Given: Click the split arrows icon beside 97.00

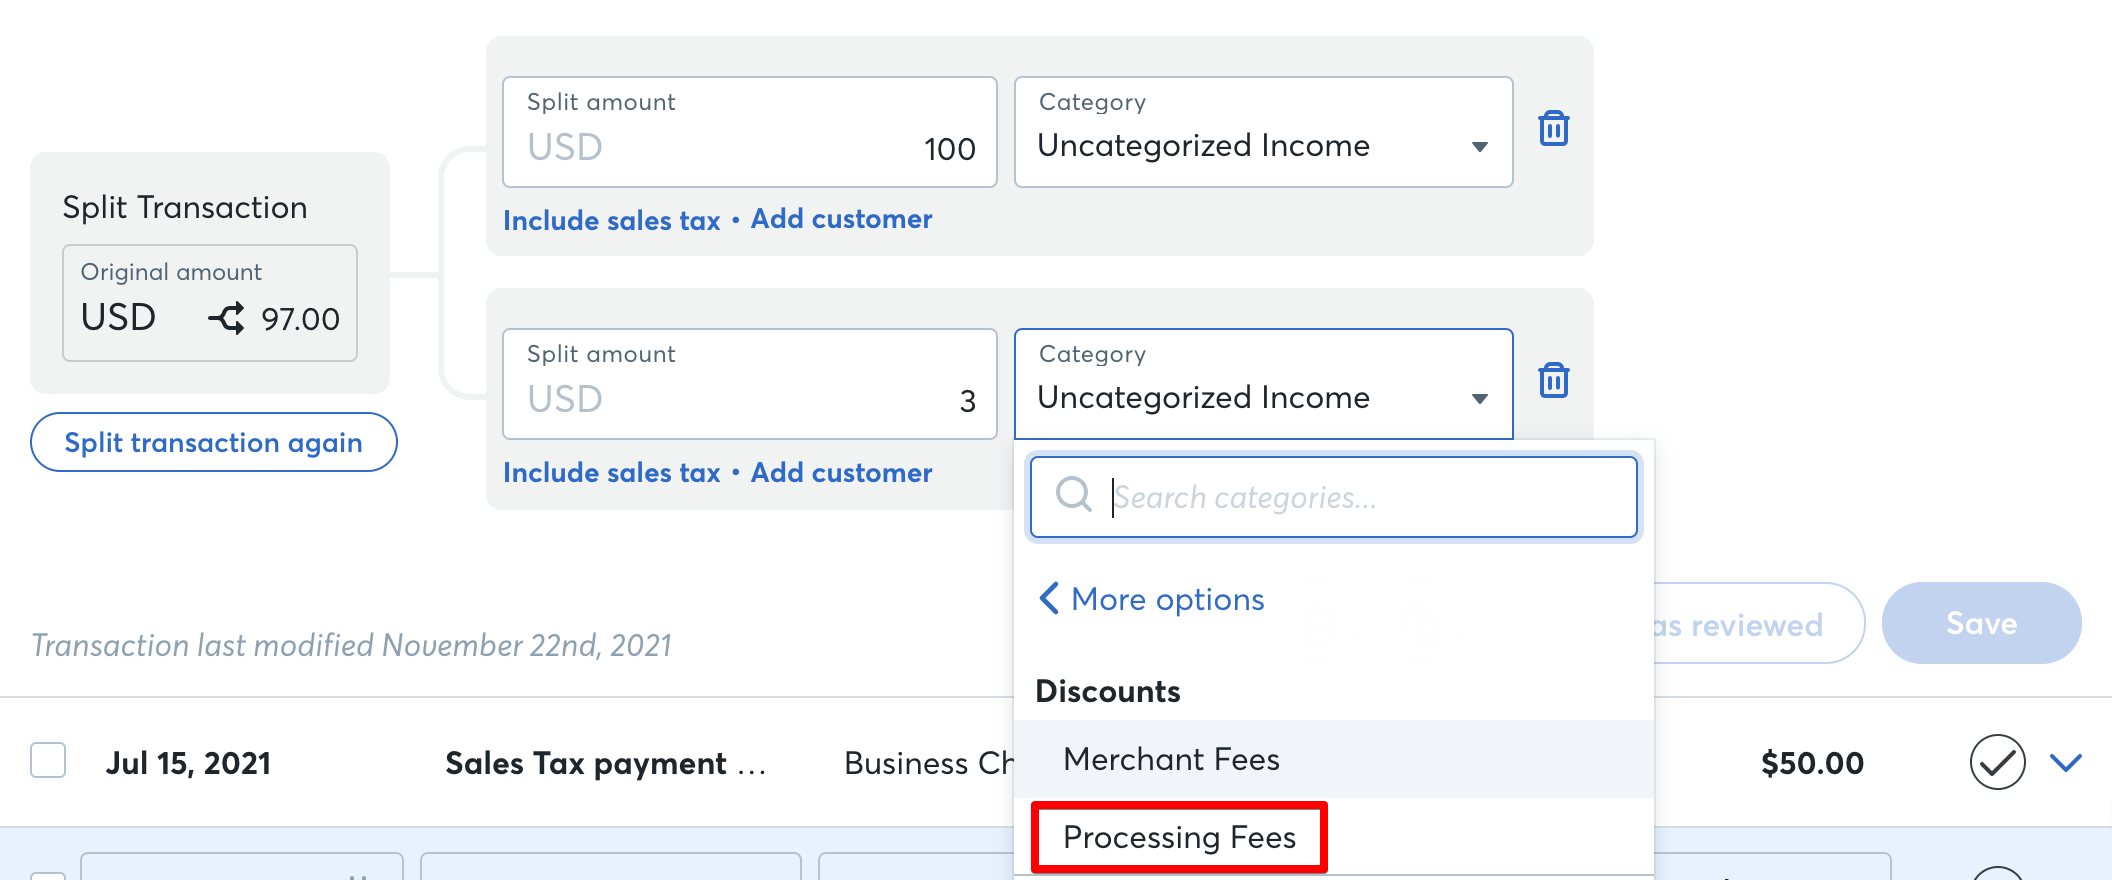Looking at the screenshot, I should [x=228, y=318].
